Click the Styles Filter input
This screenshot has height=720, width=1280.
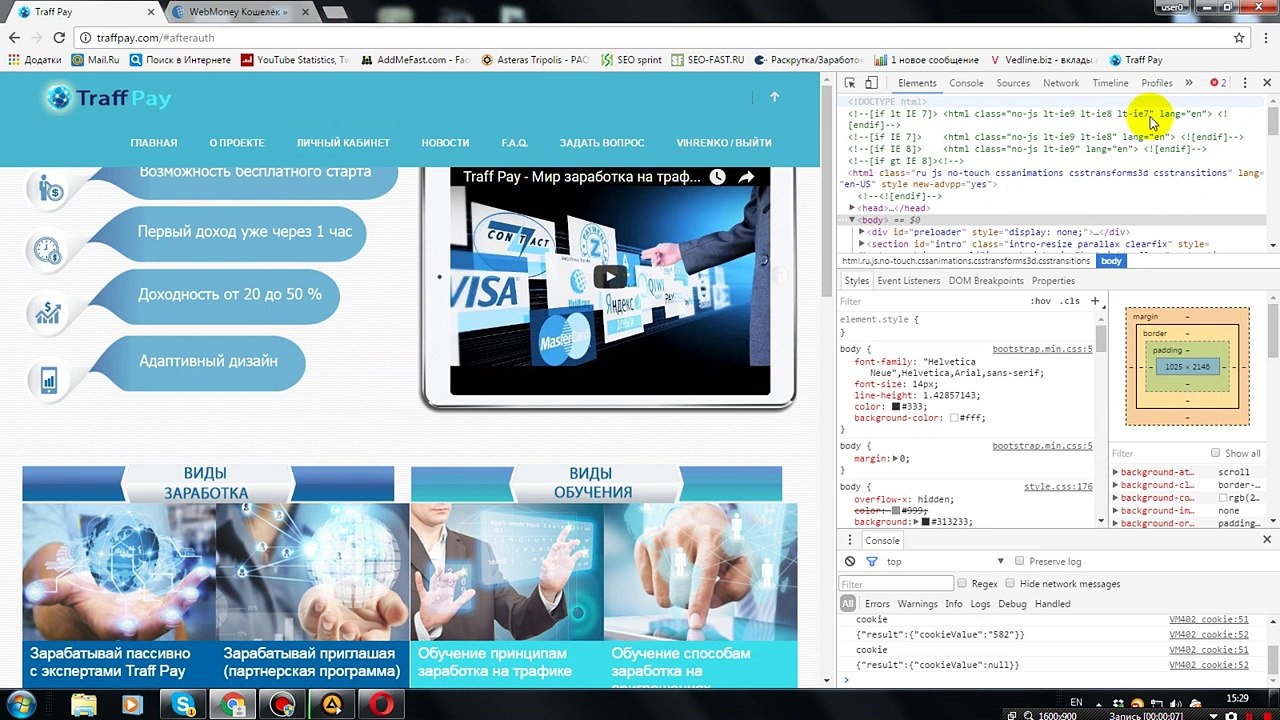coord(930,301)
